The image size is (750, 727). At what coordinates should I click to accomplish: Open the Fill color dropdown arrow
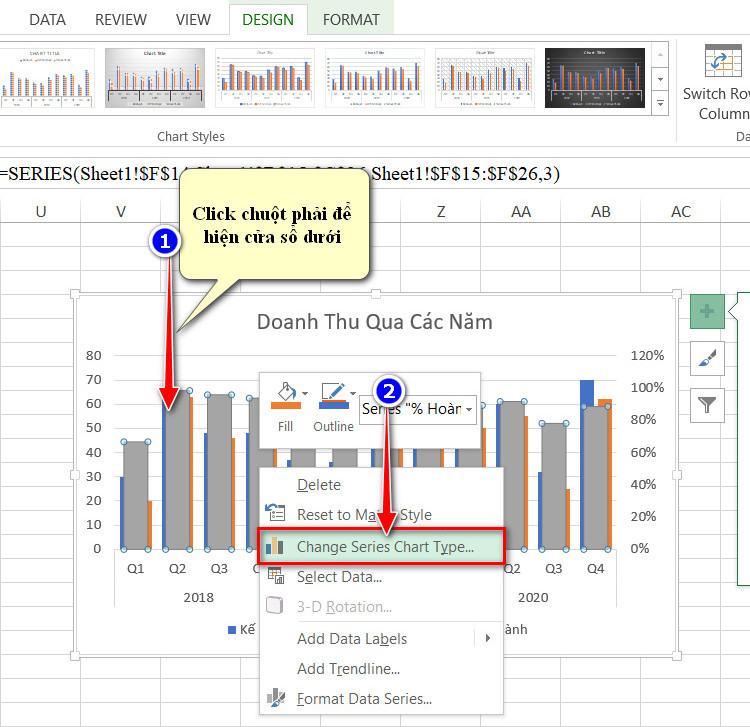(x=305, y=394)
